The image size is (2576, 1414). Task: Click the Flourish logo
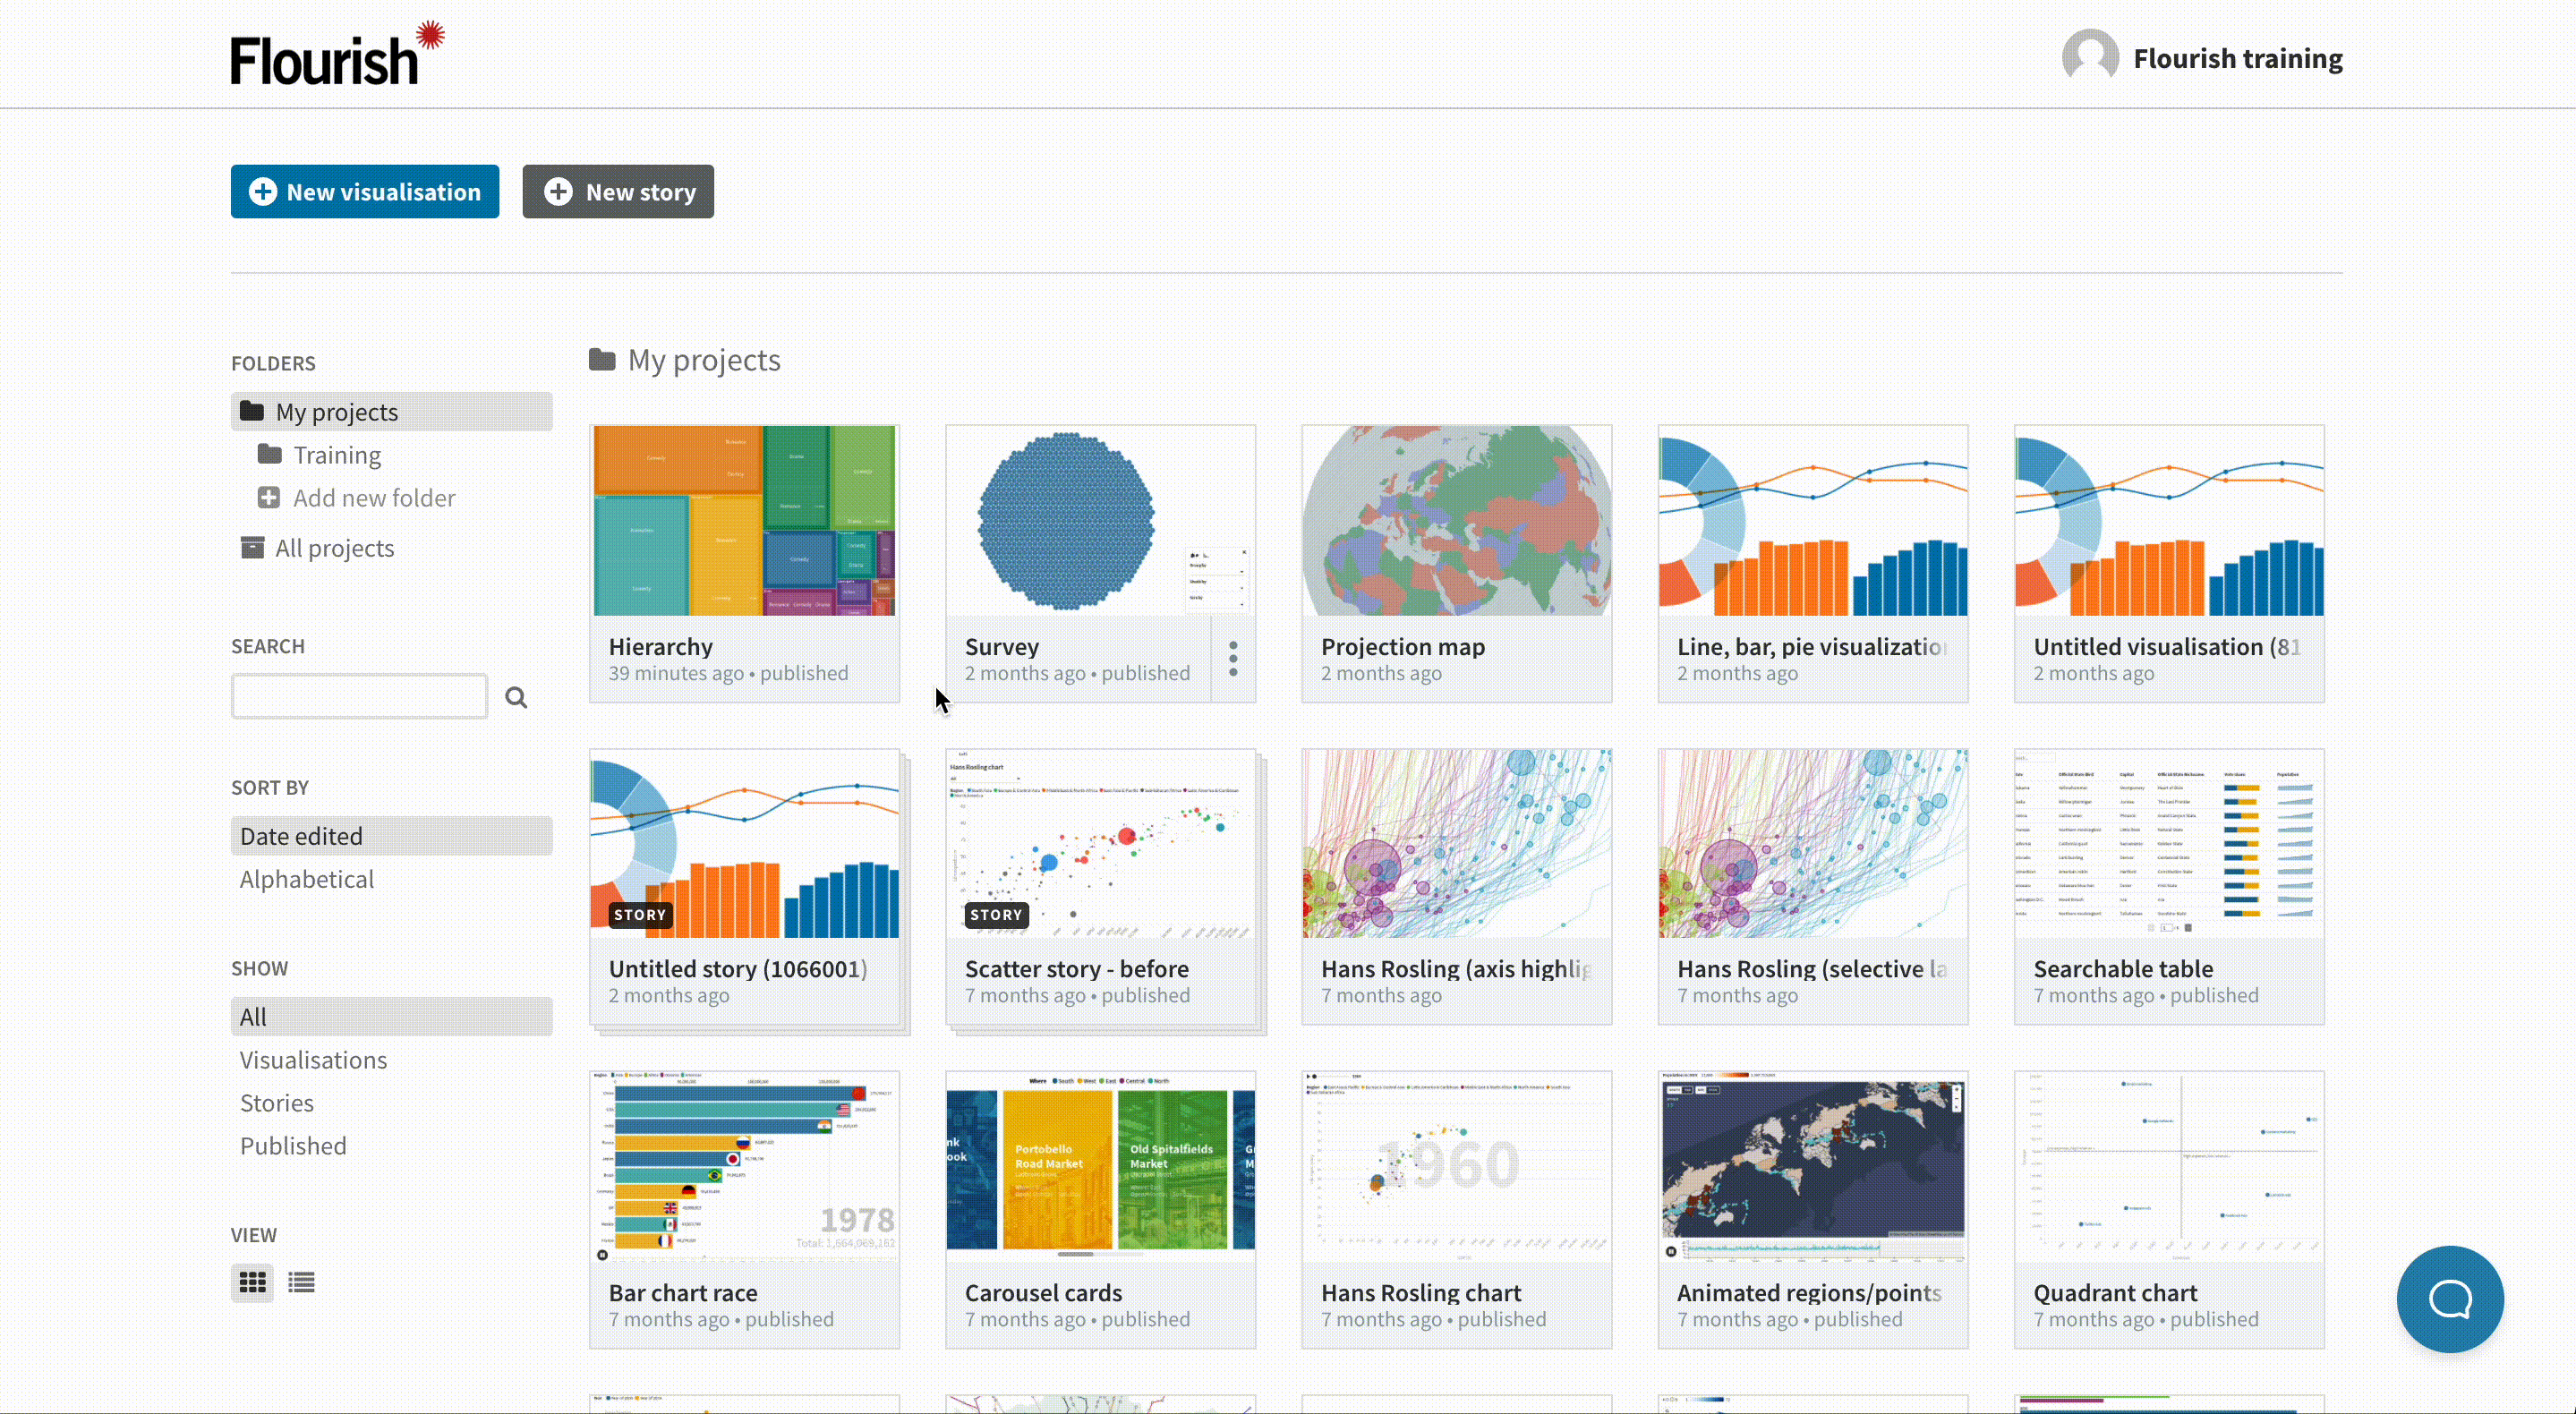point(337,53)
